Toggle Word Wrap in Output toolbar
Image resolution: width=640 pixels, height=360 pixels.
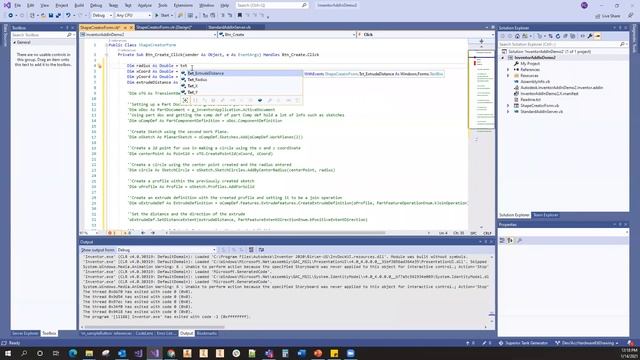(x=261, y=250)
